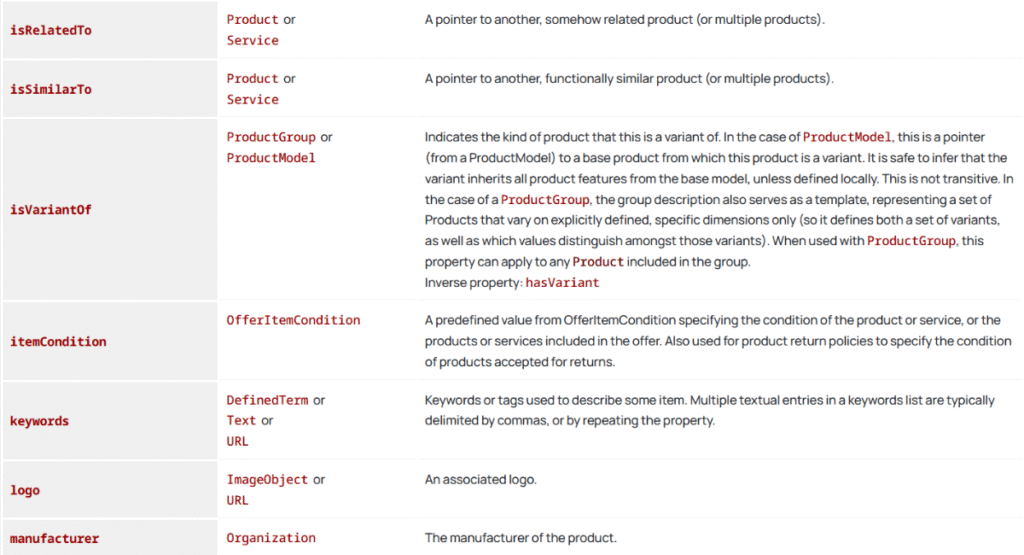The height and width of the screenshot is (555, 1024).
Task: Click the manufacturer property name
Action: 55,538
